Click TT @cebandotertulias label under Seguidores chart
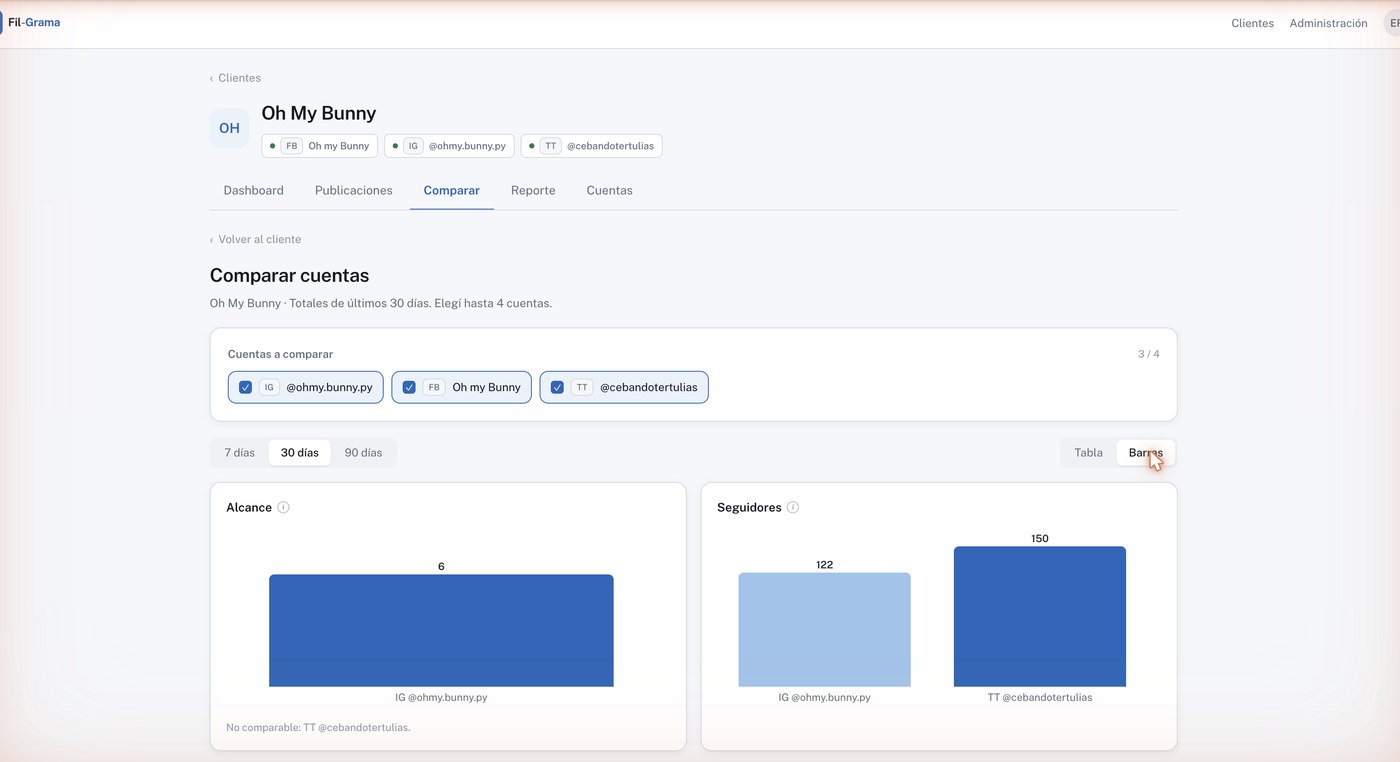Screen dimensions: 1400x762 click(x=1040, y=697)
